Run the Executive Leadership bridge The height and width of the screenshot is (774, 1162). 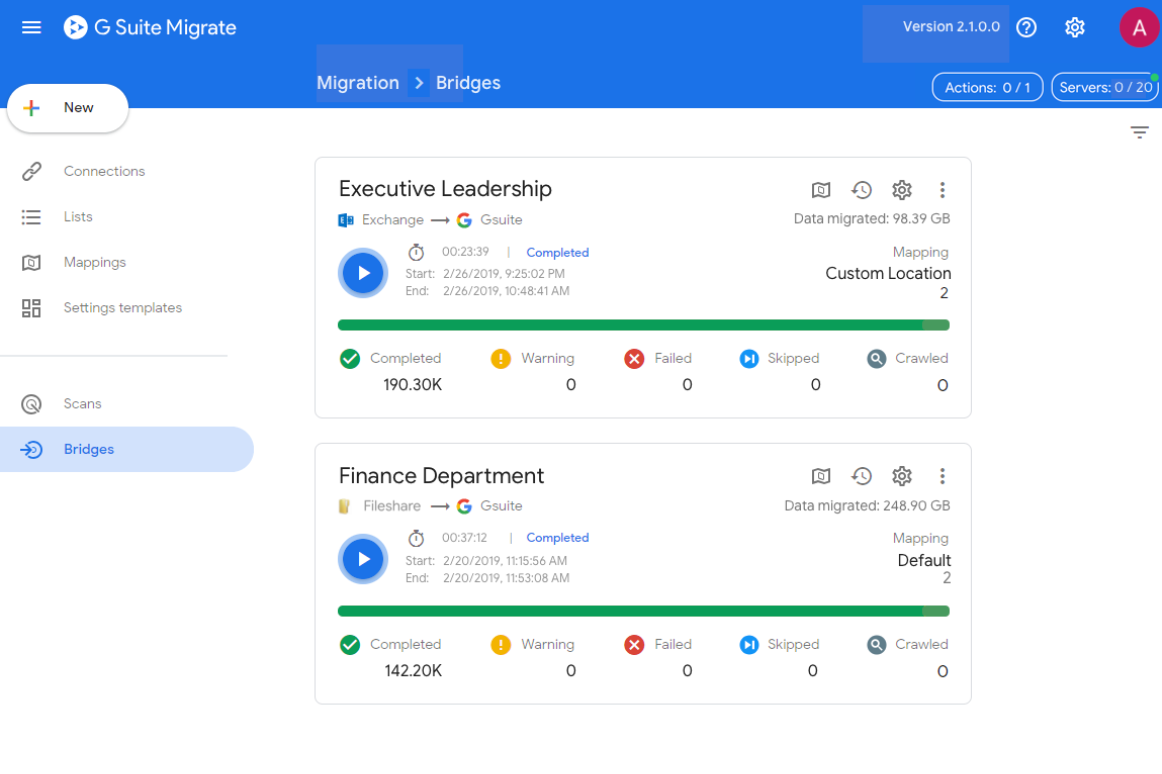coord(363,273)
